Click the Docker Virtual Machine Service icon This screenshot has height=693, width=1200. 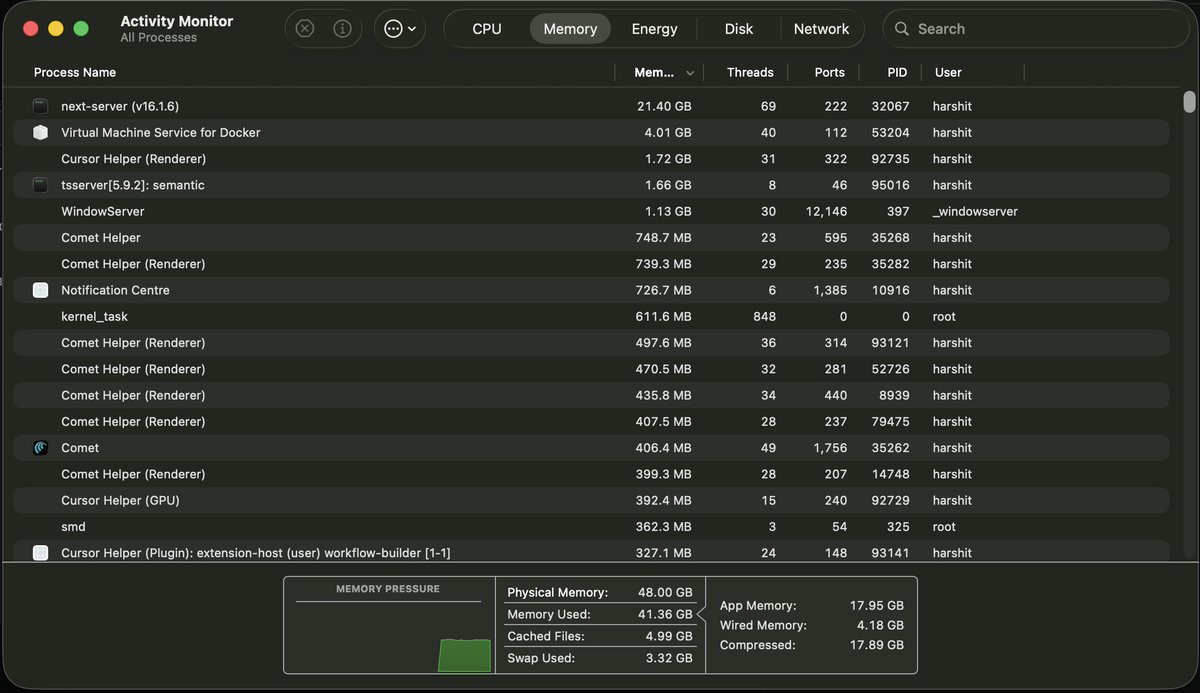point(40,132)
